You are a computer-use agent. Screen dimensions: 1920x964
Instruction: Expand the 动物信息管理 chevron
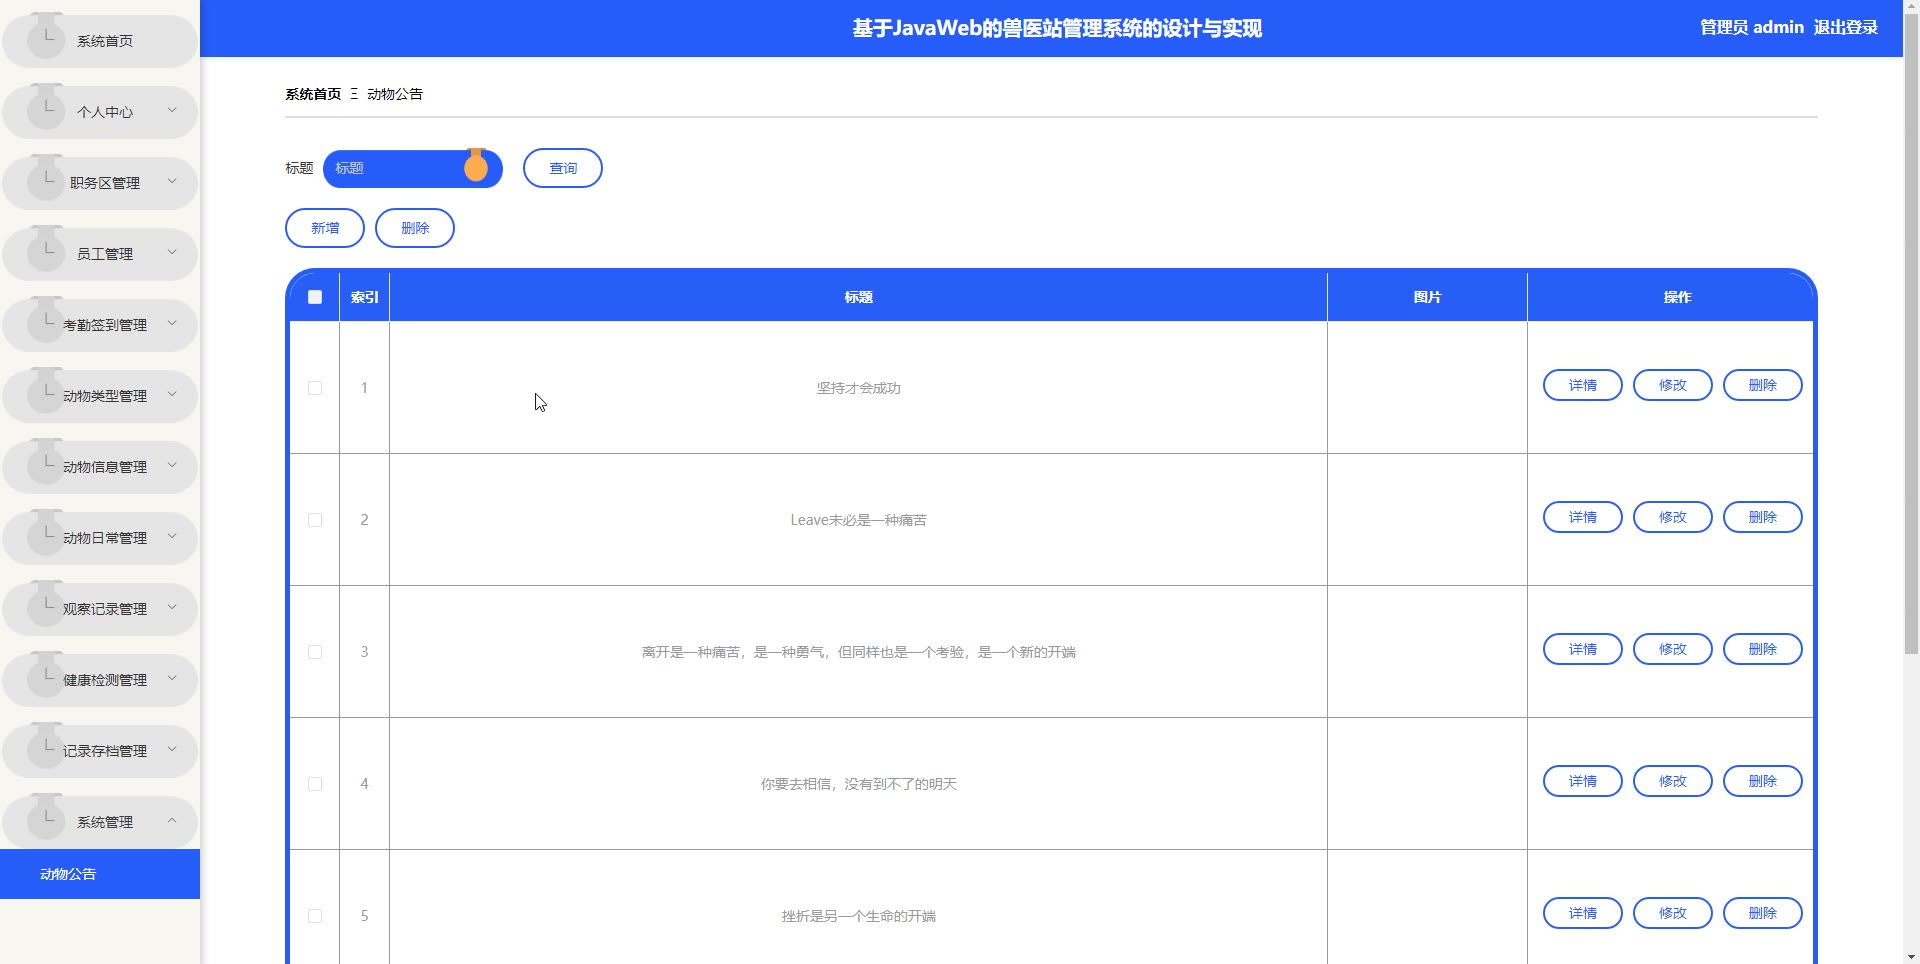click(172, 465)
